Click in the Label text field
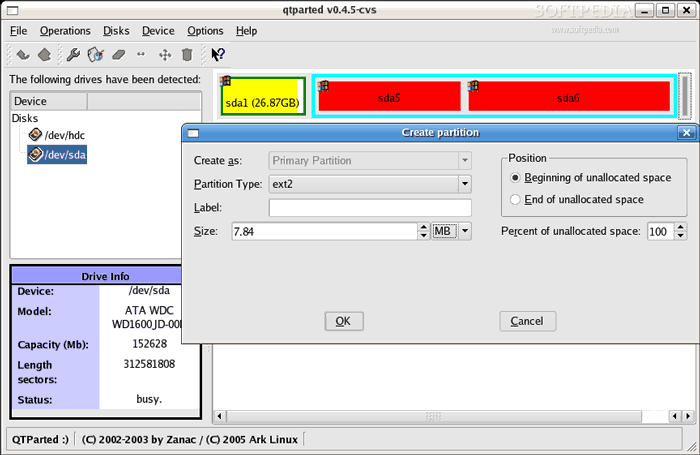 tap(370, 208)
